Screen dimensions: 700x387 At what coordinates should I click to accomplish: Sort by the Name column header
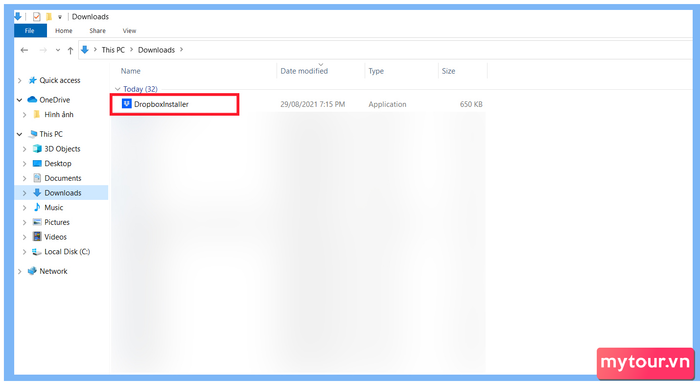pyautogui.click(x=130, y=71)
